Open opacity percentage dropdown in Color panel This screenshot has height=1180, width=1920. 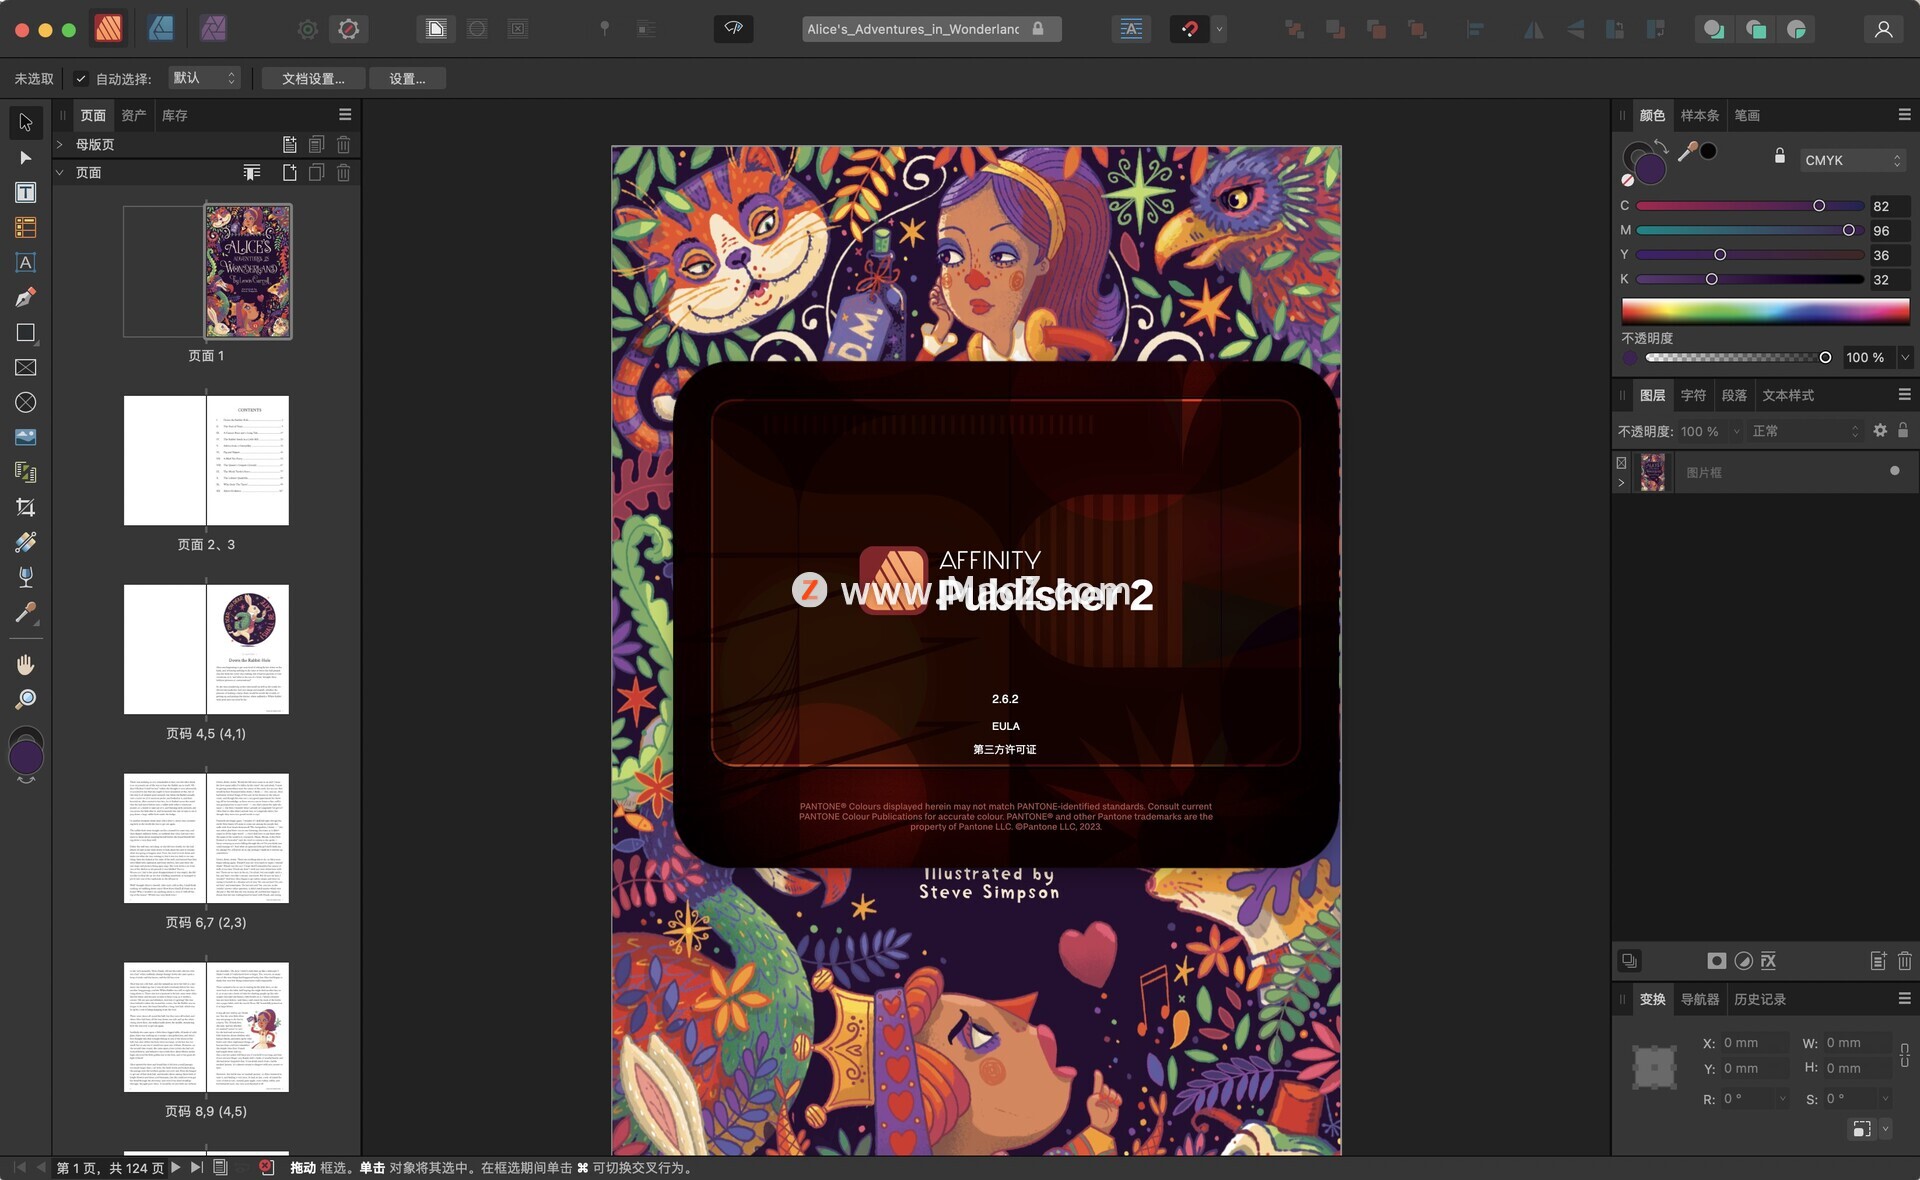click(1905, 357)
